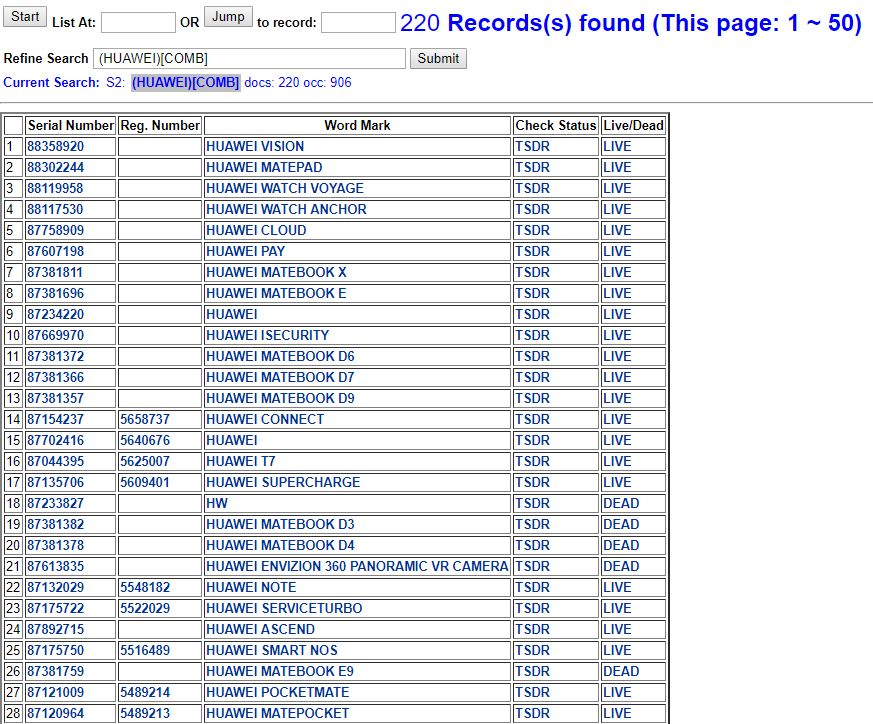Open registration number 5625007
This screenshot has width=873, height=724.
pos(145,462)
